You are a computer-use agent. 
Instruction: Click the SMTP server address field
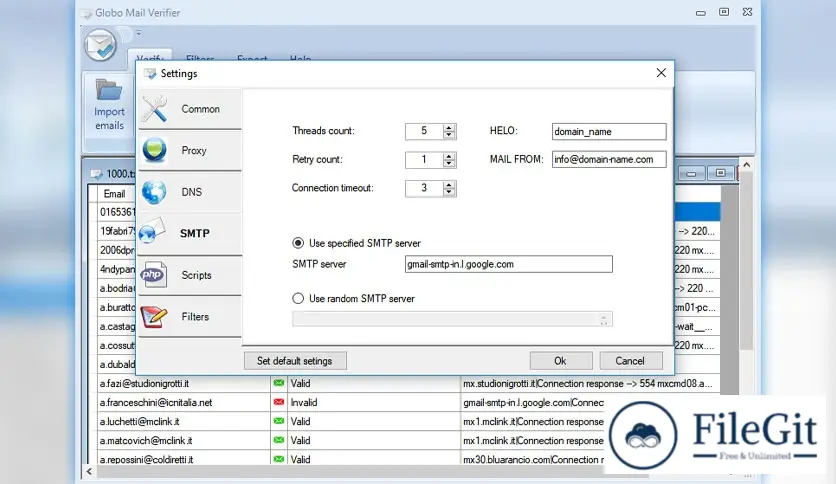509,264
